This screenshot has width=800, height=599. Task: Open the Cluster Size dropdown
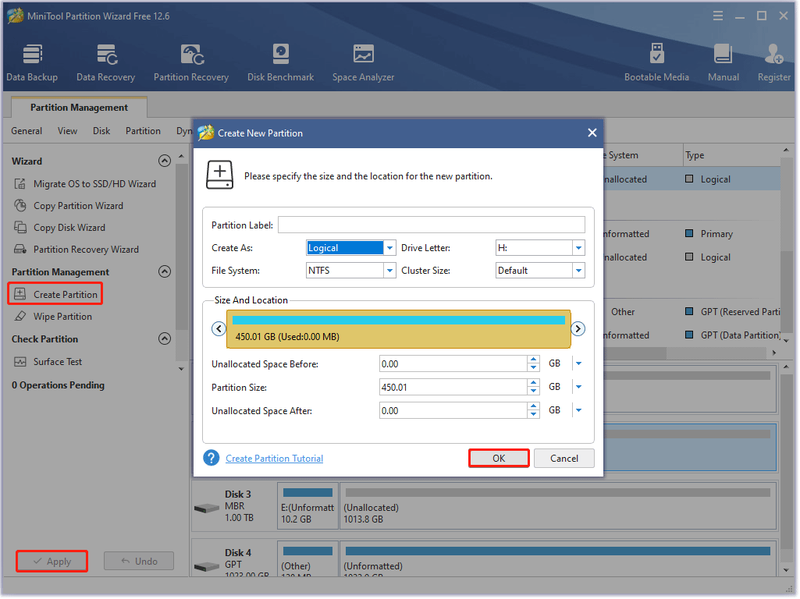tap(579, 271)
